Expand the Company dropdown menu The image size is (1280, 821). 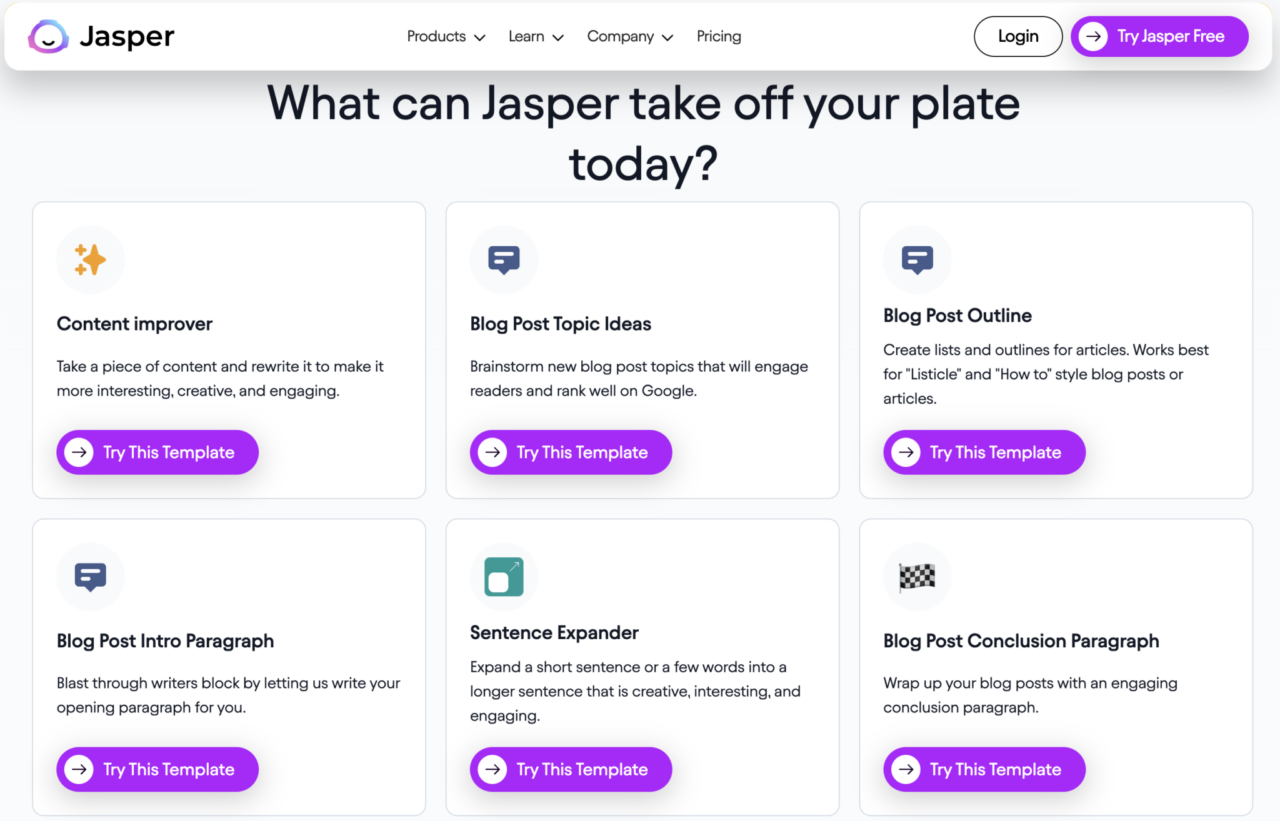(629, 37)
